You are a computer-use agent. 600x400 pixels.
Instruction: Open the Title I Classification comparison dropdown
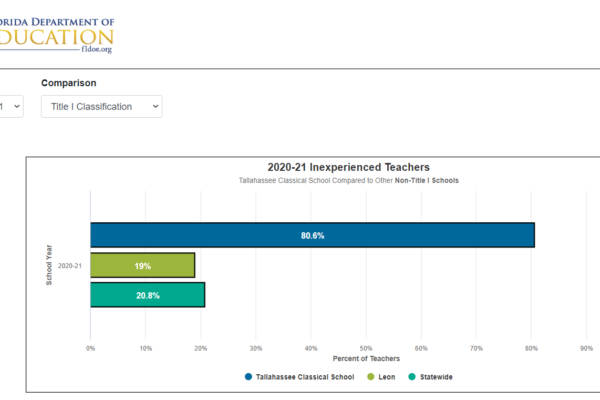coord(101,106)
